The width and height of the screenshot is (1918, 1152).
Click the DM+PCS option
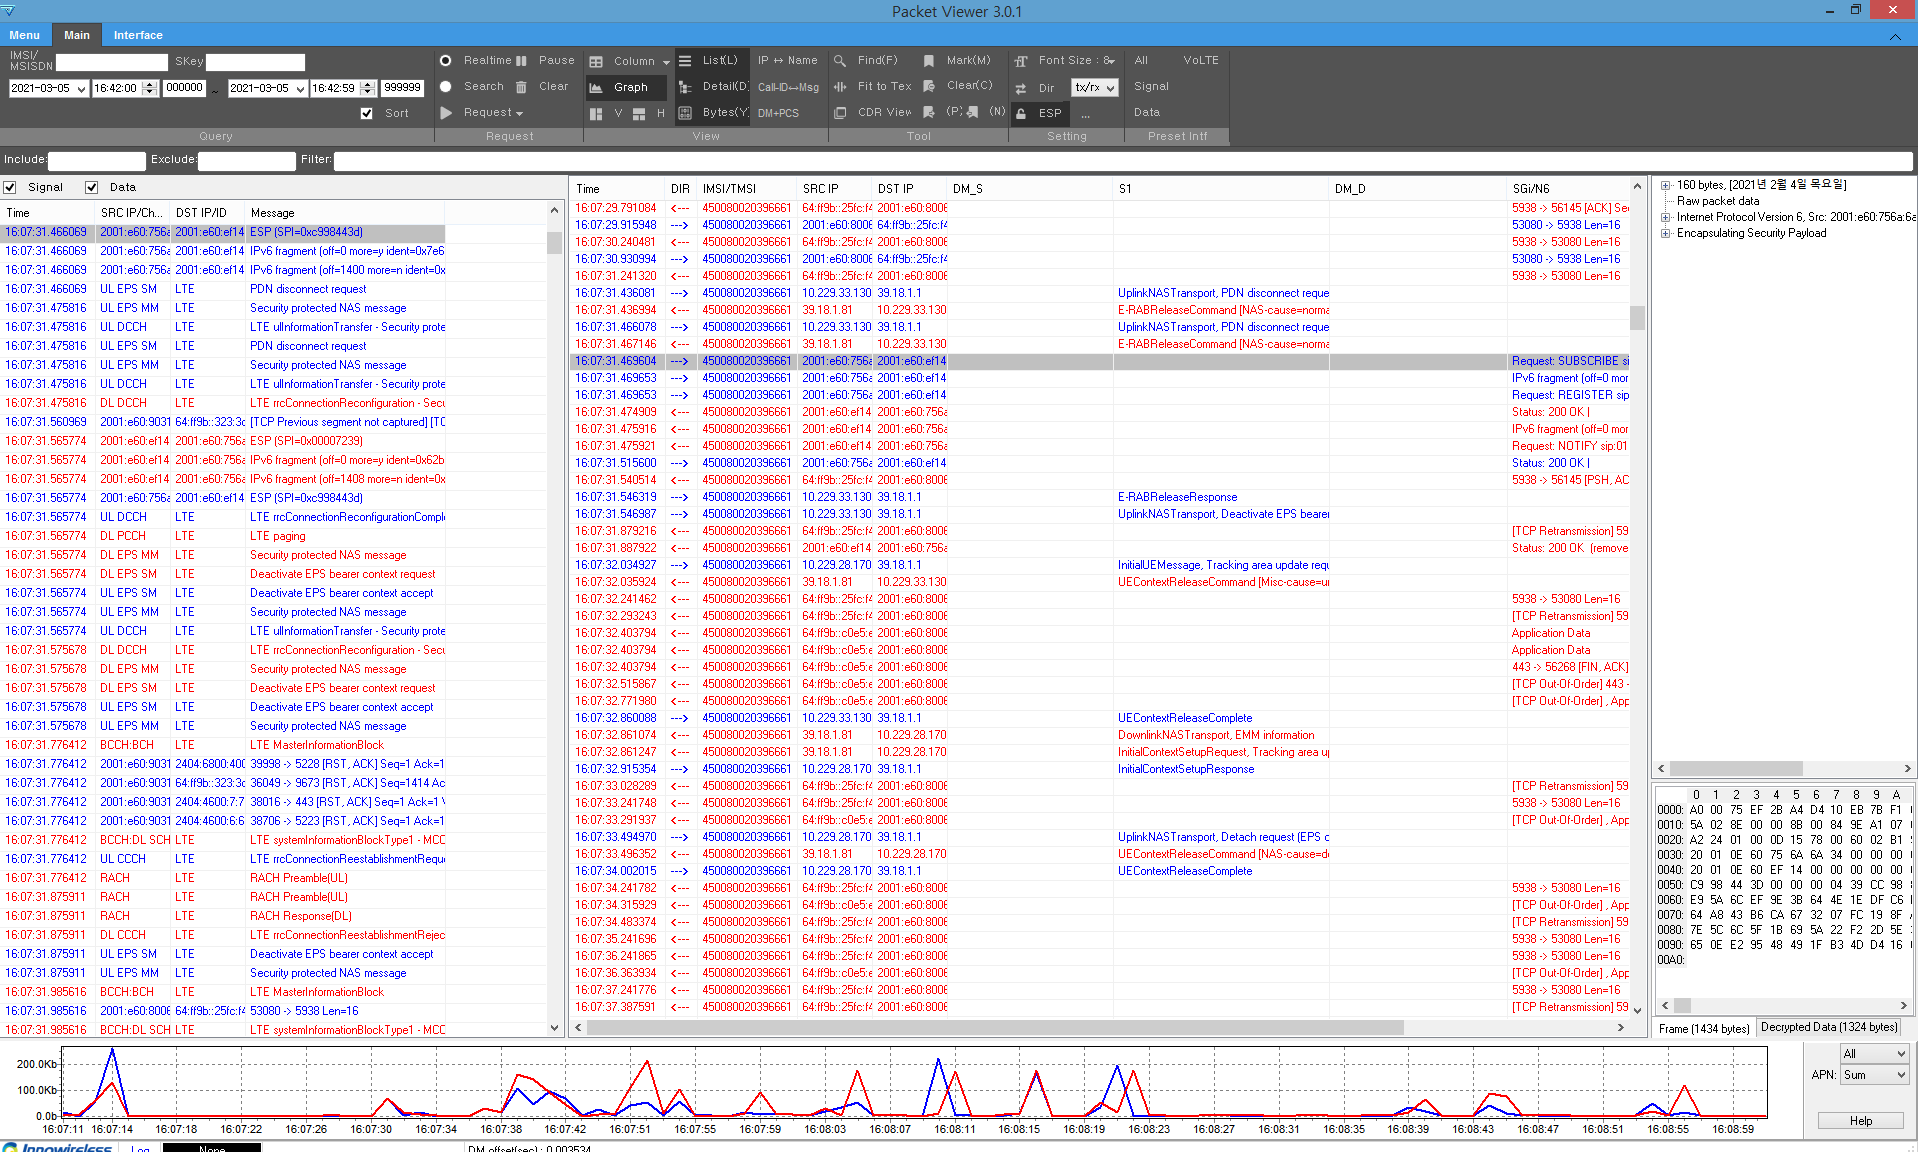point(778,113)
